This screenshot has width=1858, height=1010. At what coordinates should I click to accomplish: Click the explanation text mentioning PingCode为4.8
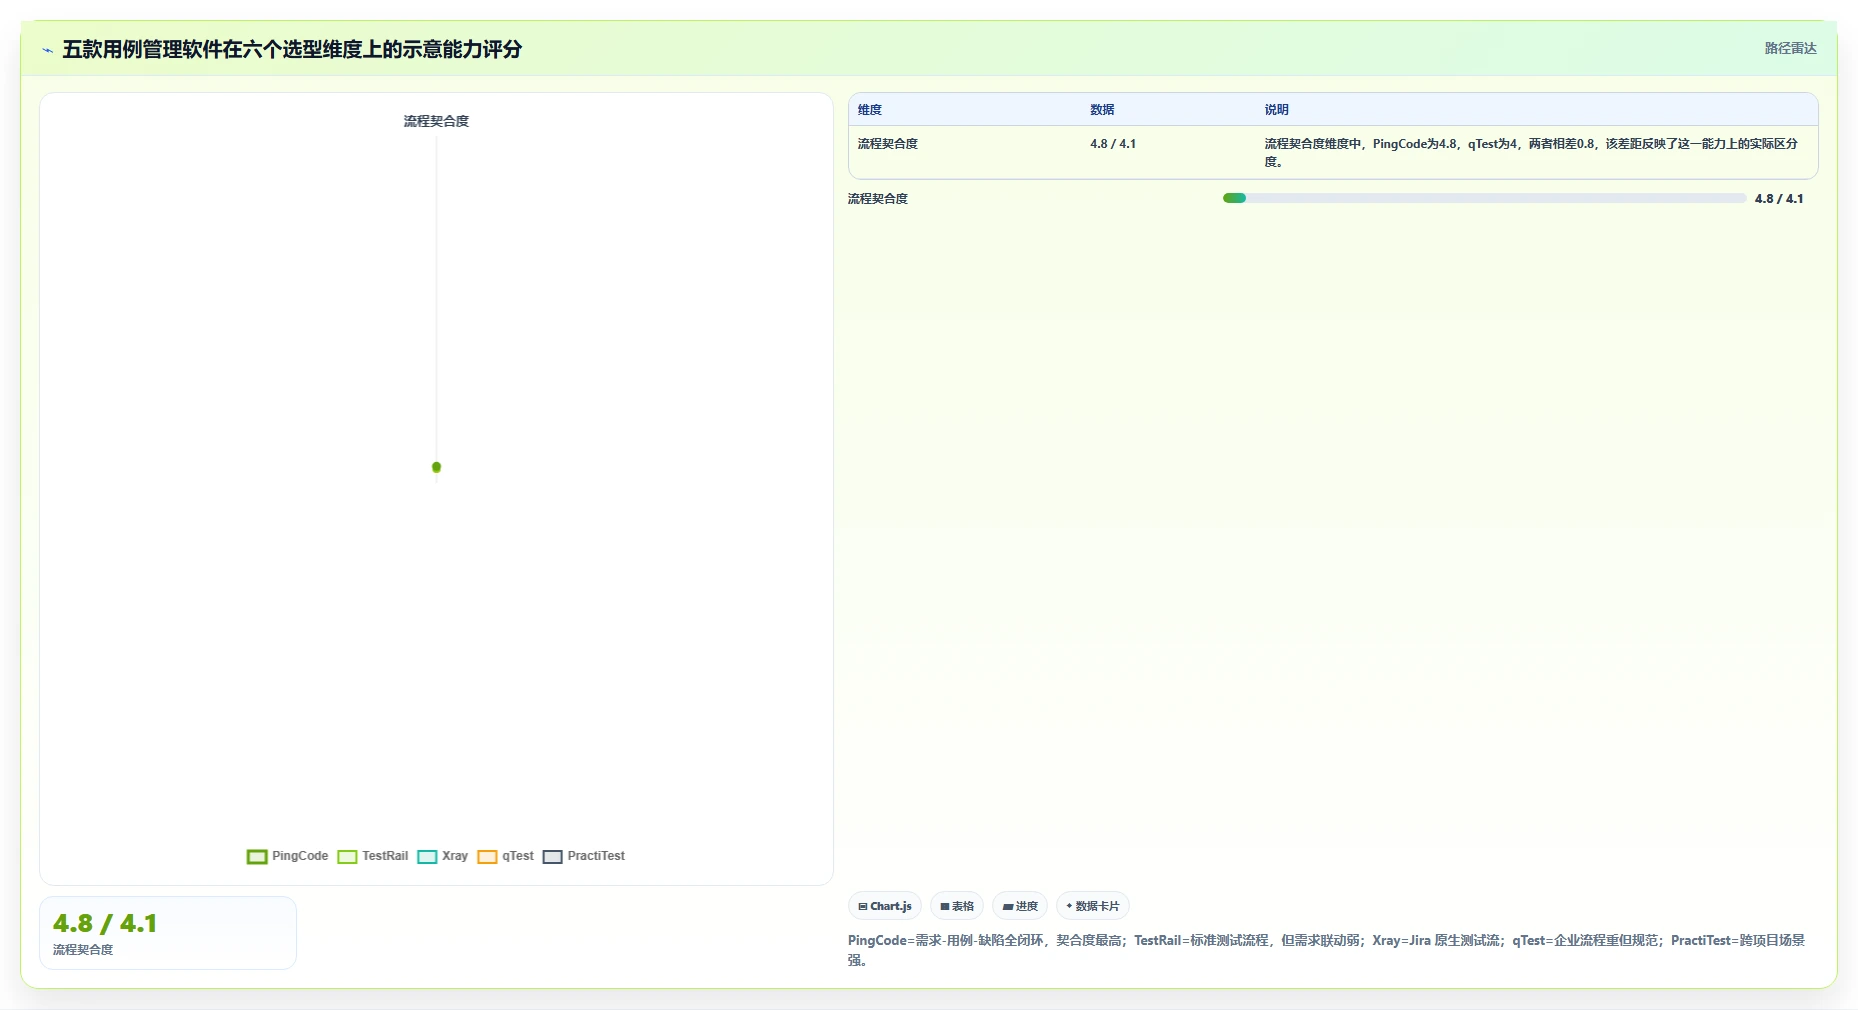(x=1531, y=152)
